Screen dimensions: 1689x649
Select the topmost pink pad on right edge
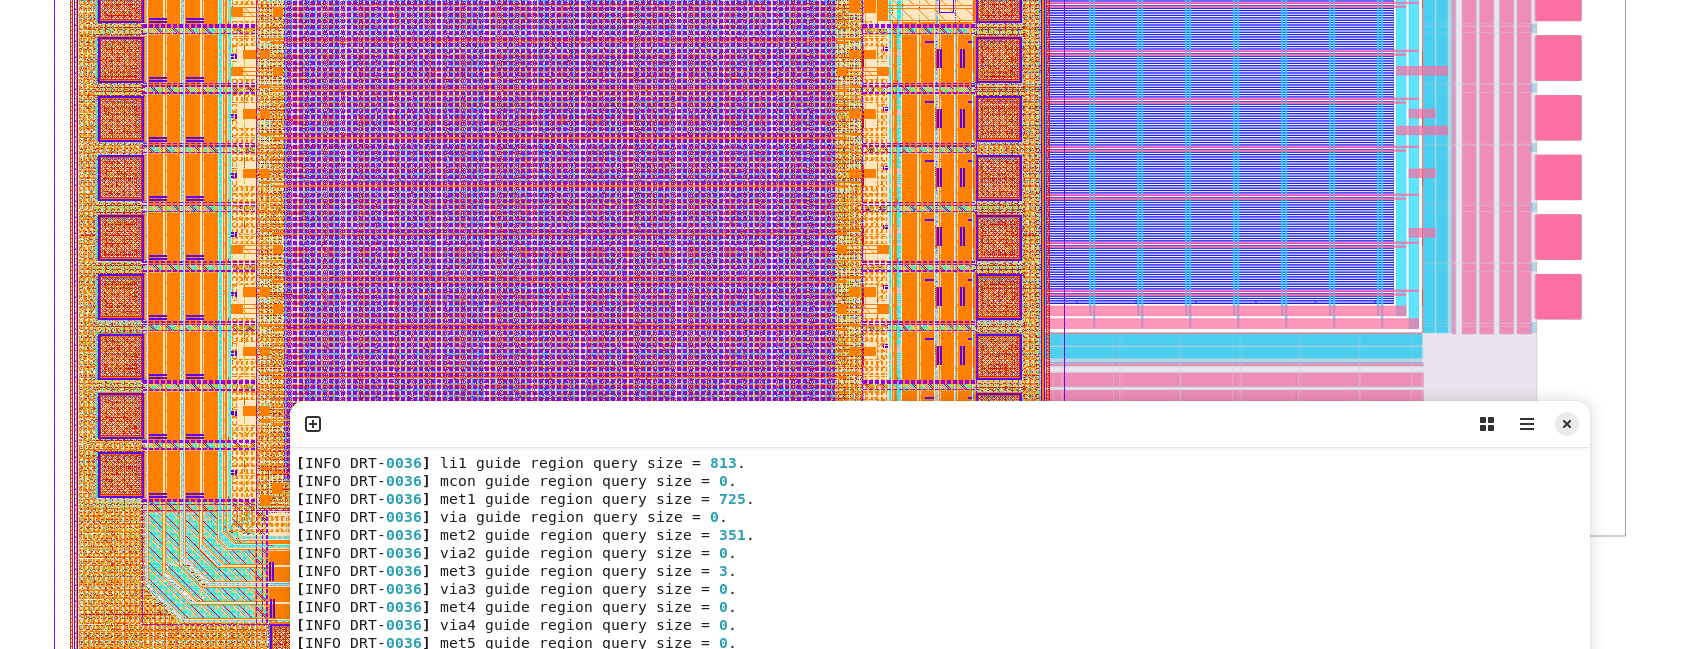(x=1558, y=9)
